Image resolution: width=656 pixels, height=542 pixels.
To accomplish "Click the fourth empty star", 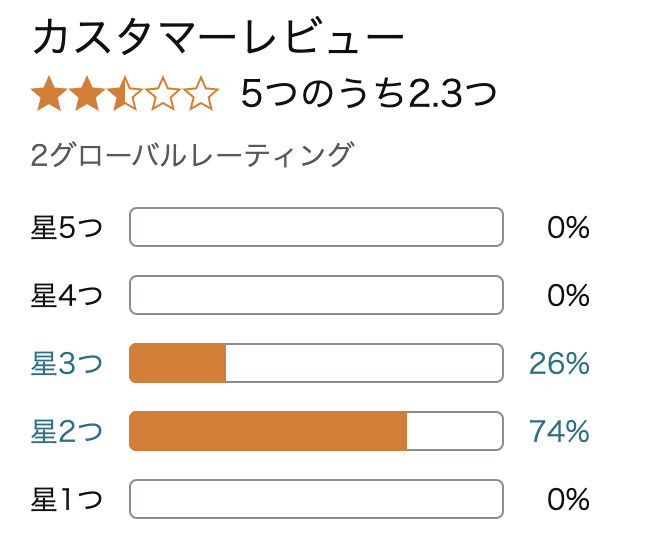I will click(163, 94).
